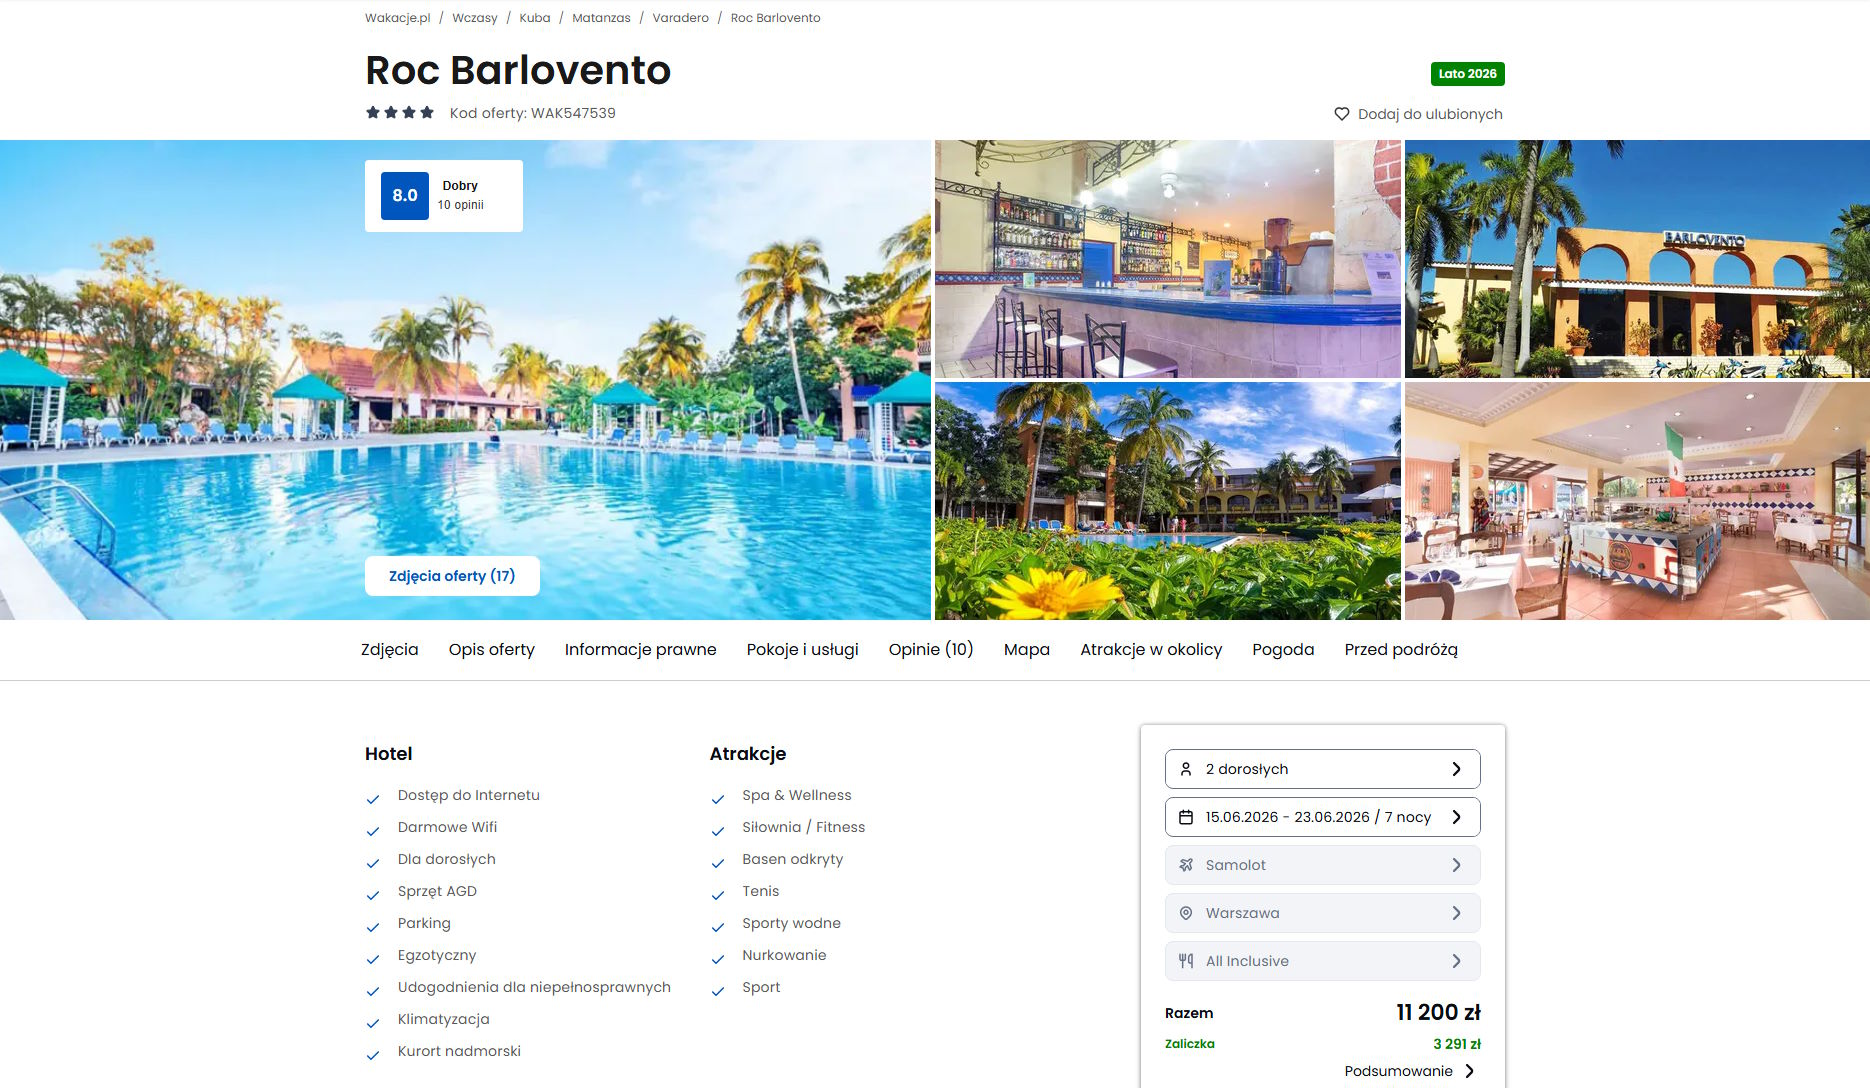This screenshot has width=1870, height=1088.
Task: Click the blue 8.0 rating badge
Action: 405,196
